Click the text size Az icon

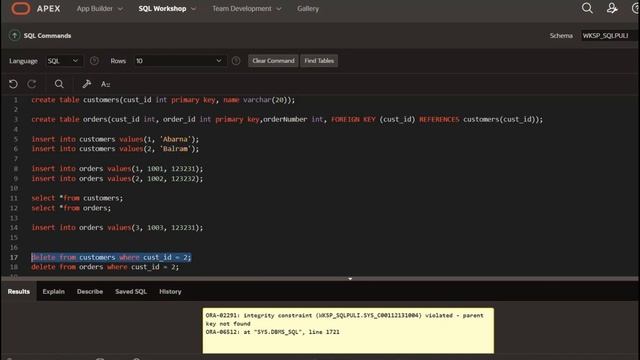(x=106, y=84)
